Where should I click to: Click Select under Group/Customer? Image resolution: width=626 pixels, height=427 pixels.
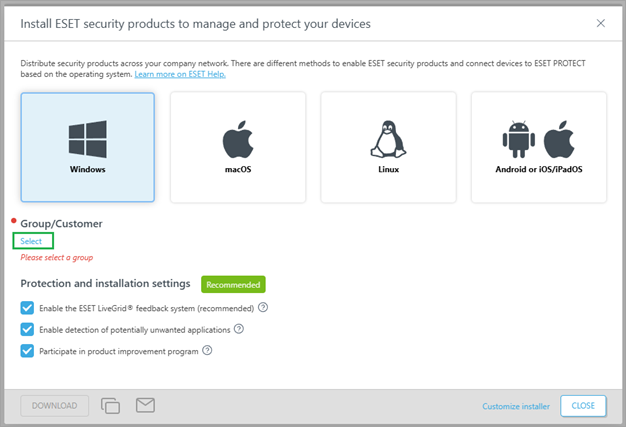(x=31, y=241)
